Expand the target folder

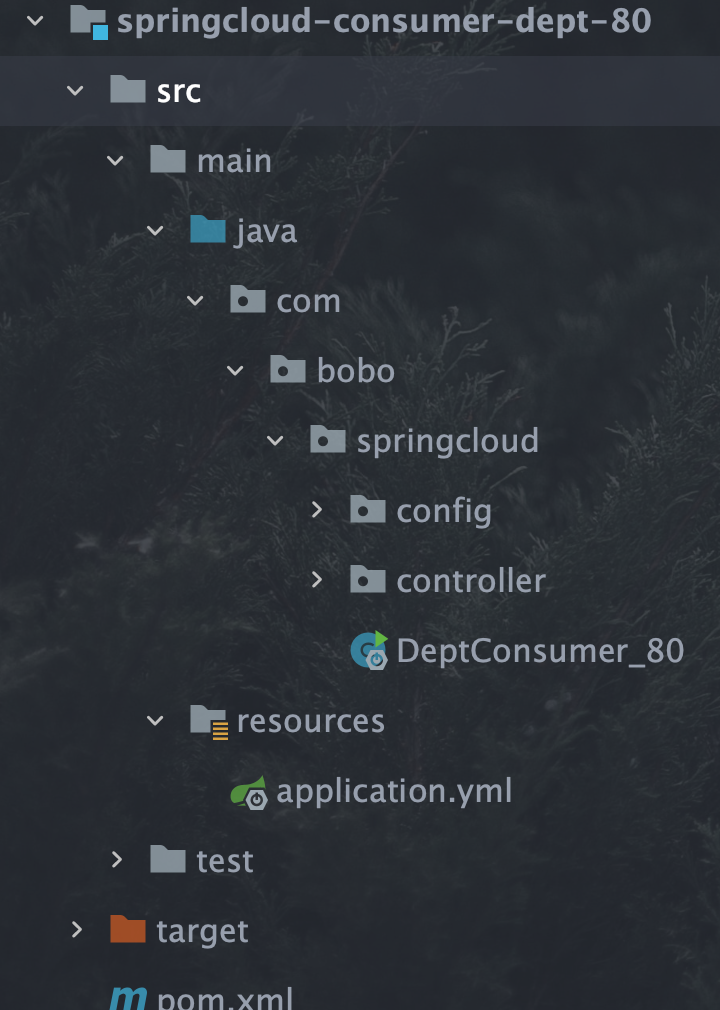tap(77, 931)
